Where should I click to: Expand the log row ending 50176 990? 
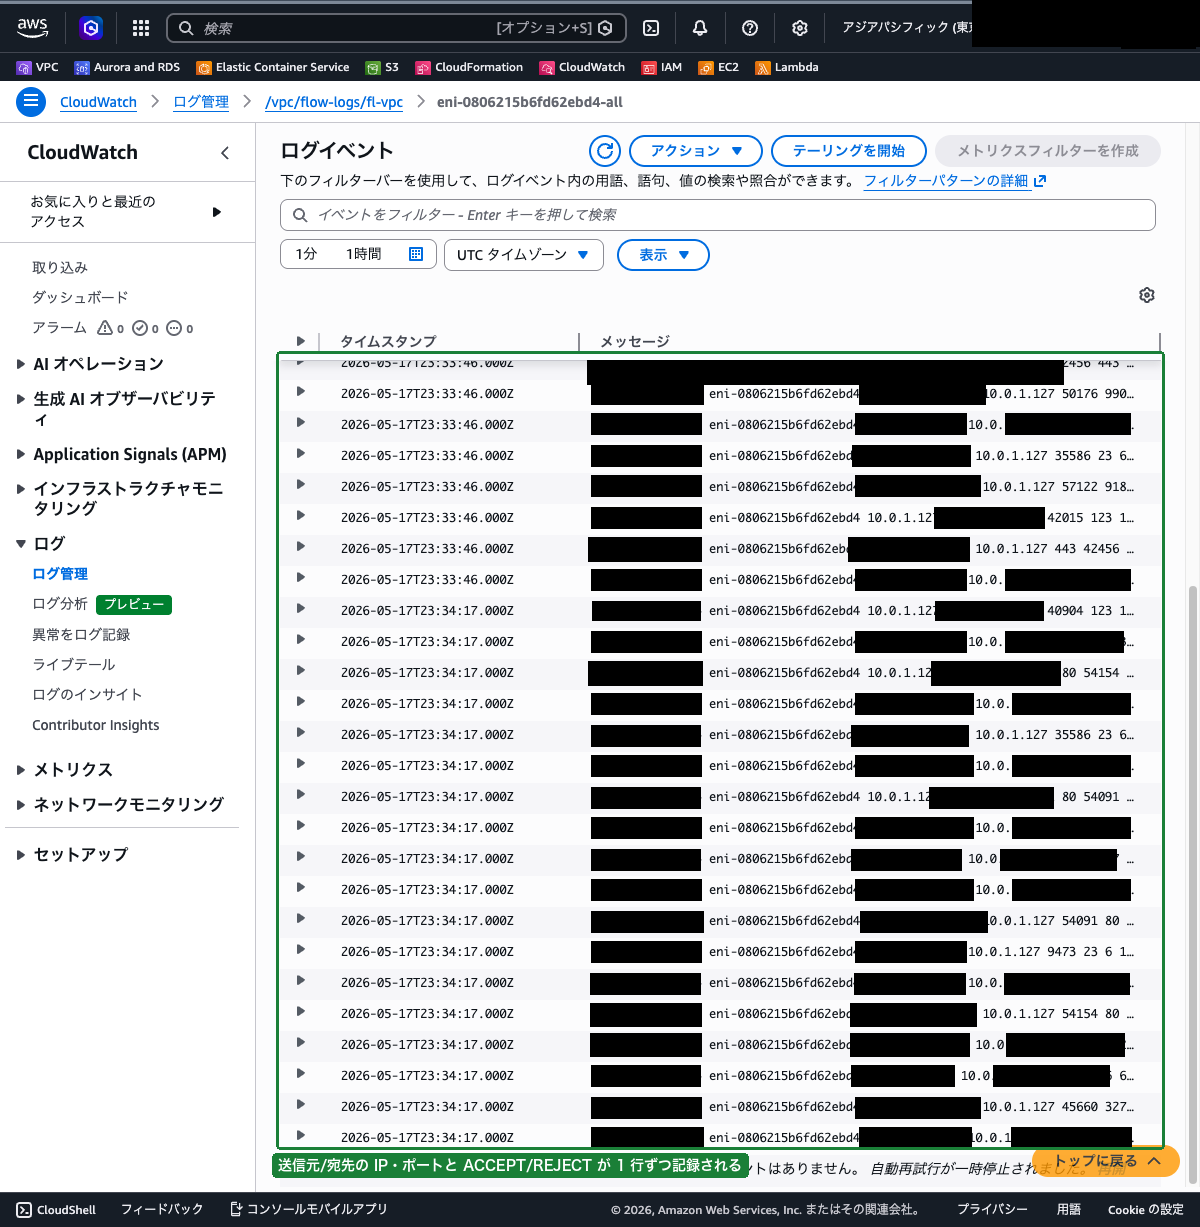coord(301,392)
